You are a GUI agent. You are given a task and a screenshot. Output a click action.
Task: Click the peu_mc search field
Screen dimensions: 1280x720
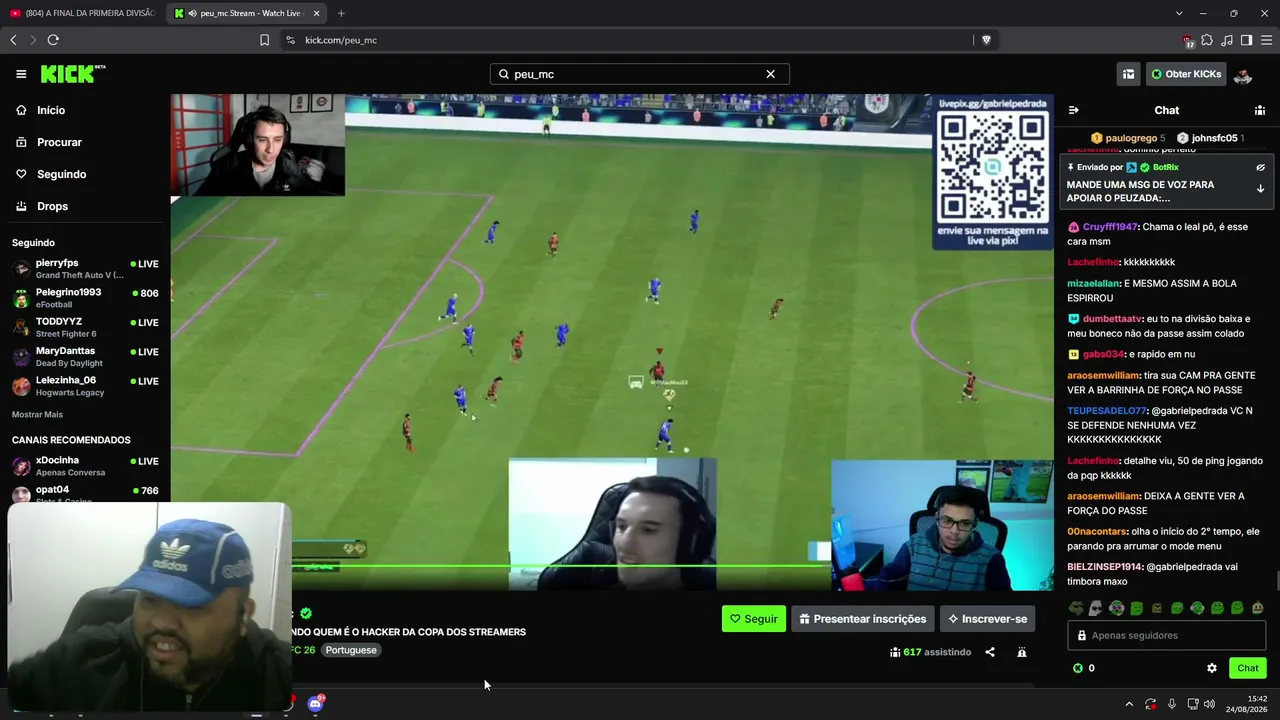(x=640, y=74)
